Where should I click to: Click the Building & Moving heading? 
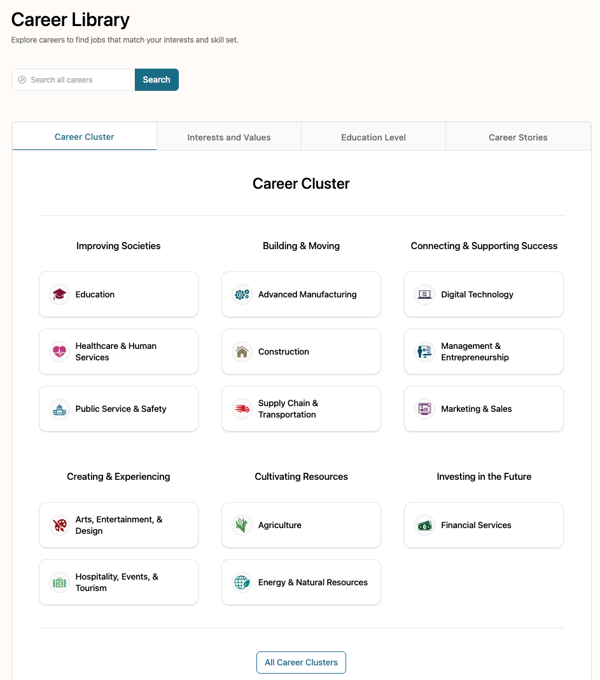click(301, 246)
